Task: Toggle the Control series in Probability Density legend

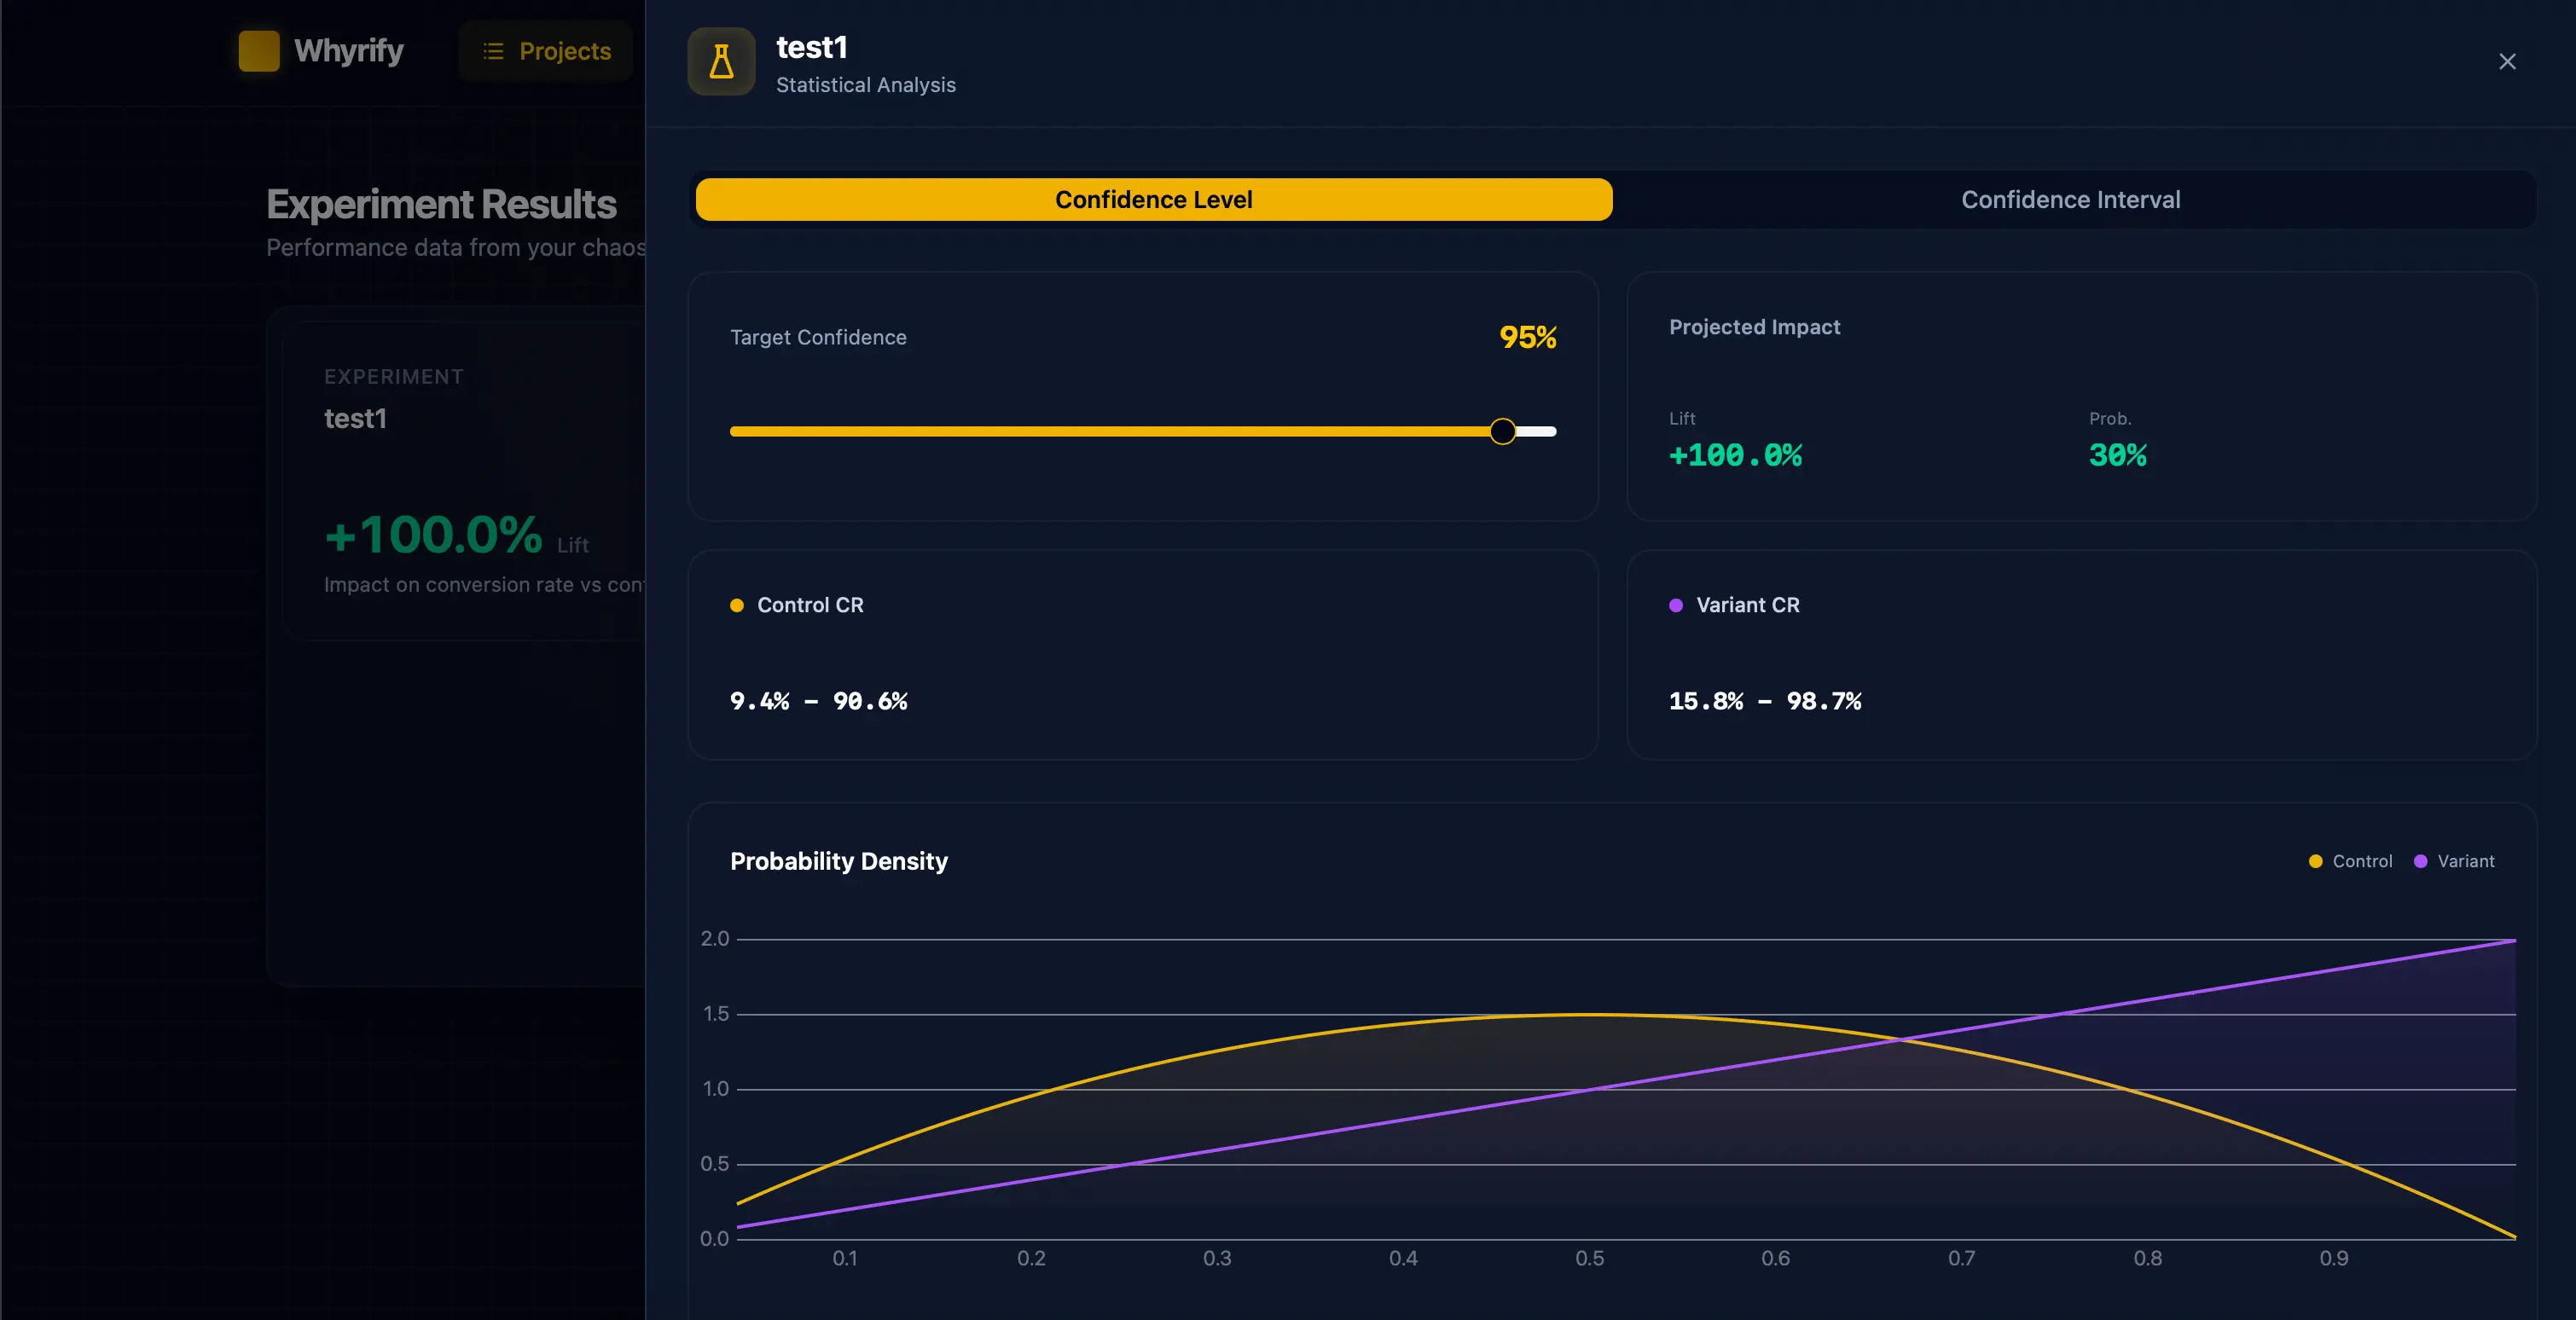Action: (x=2350, y=861)
